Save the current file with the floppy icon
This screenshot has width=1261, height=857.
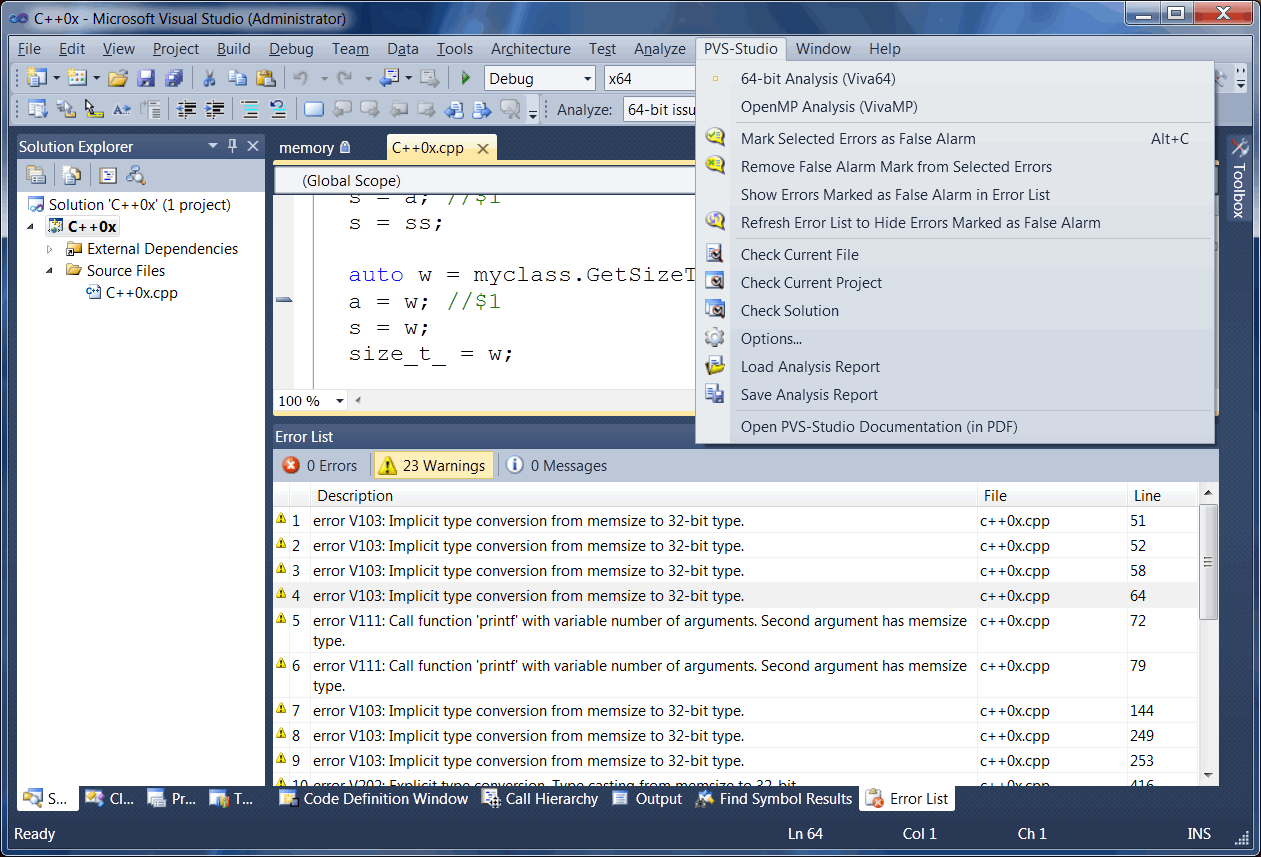(146, 78)
